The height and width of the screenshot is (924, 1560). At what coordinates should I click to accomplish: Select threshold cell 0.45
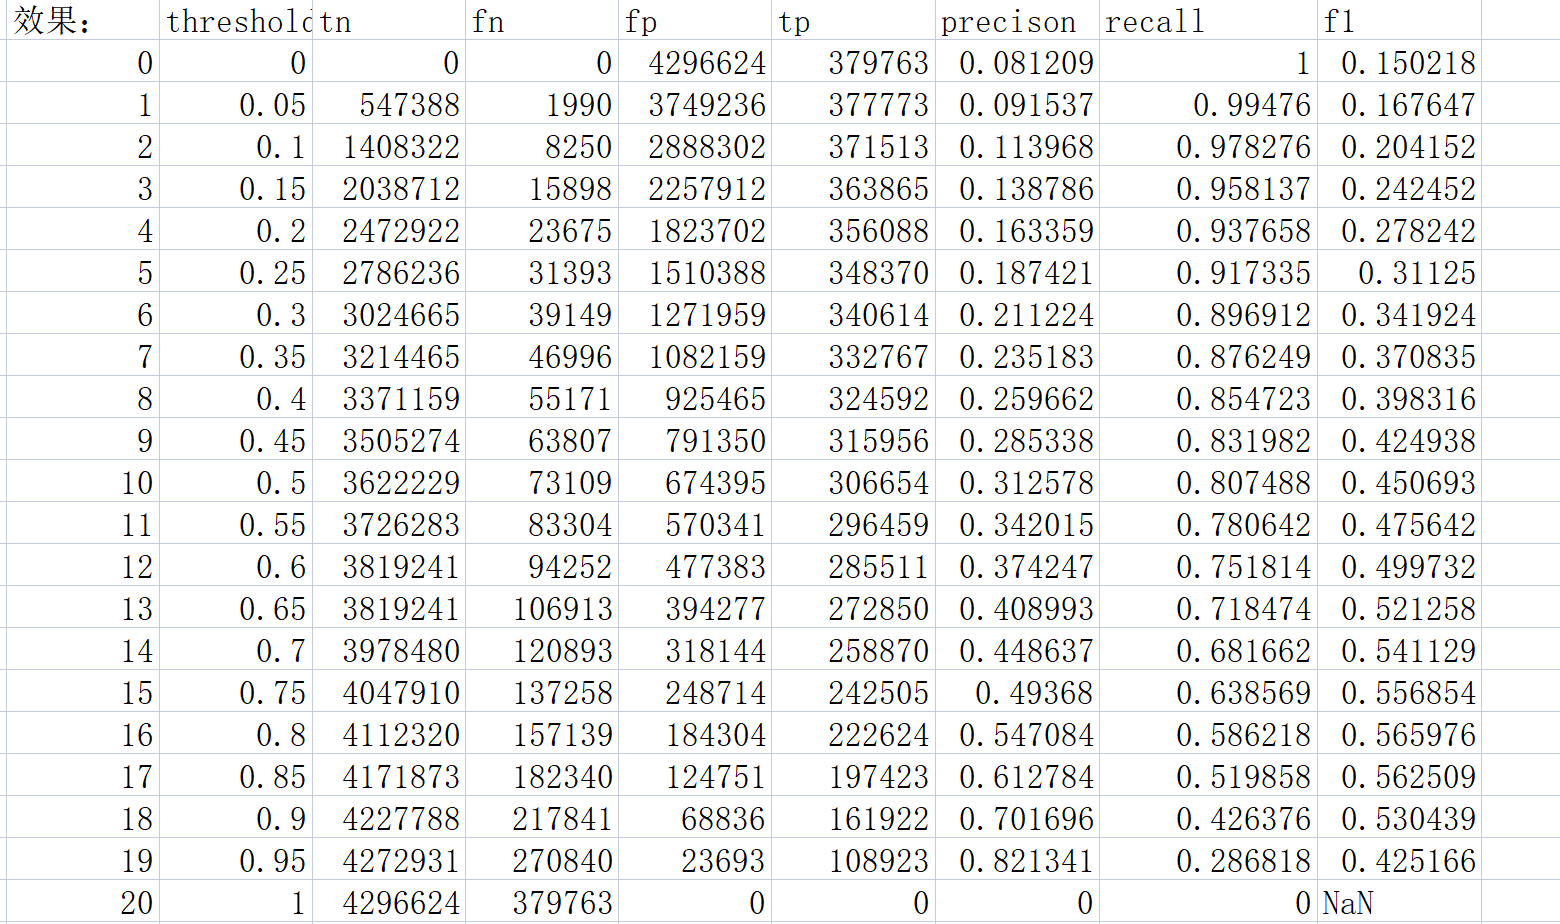[236, 440]
